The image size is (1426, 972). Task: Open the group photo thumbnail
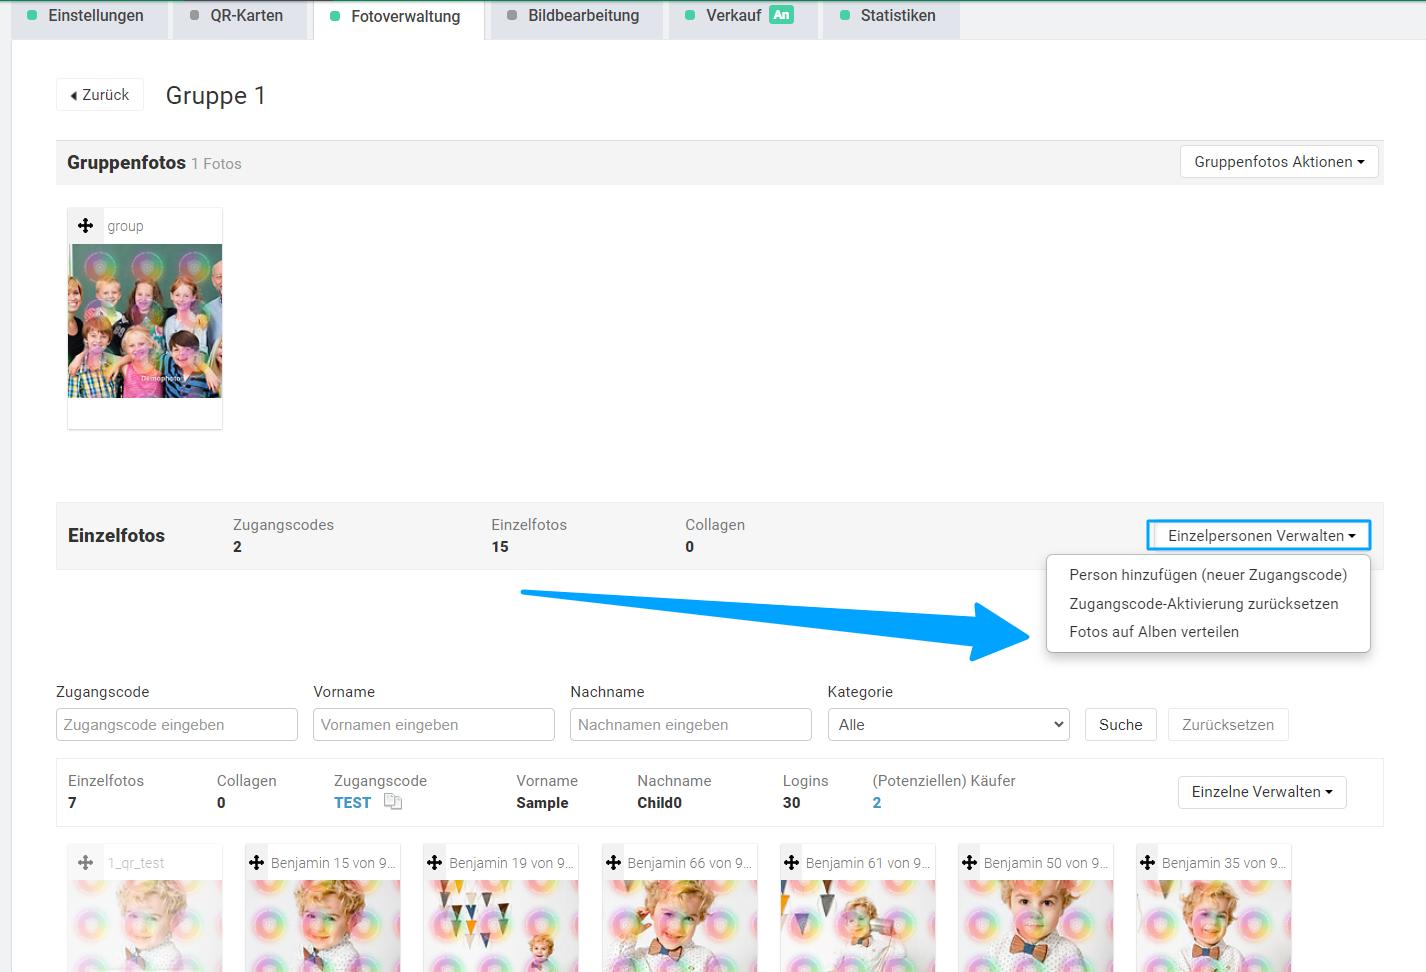tap(145, 321)
